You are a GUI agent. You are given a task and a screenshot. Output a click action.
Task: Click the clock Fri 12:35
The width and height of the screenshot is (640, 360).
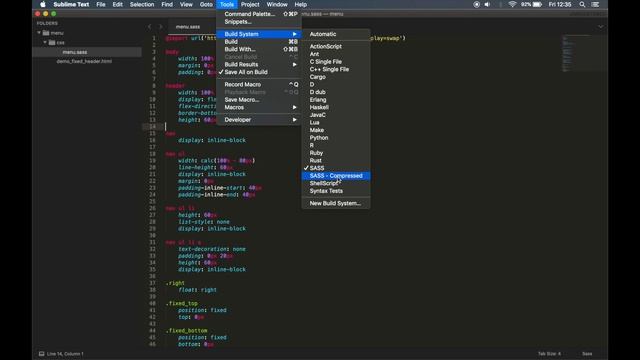coord(560,4)
